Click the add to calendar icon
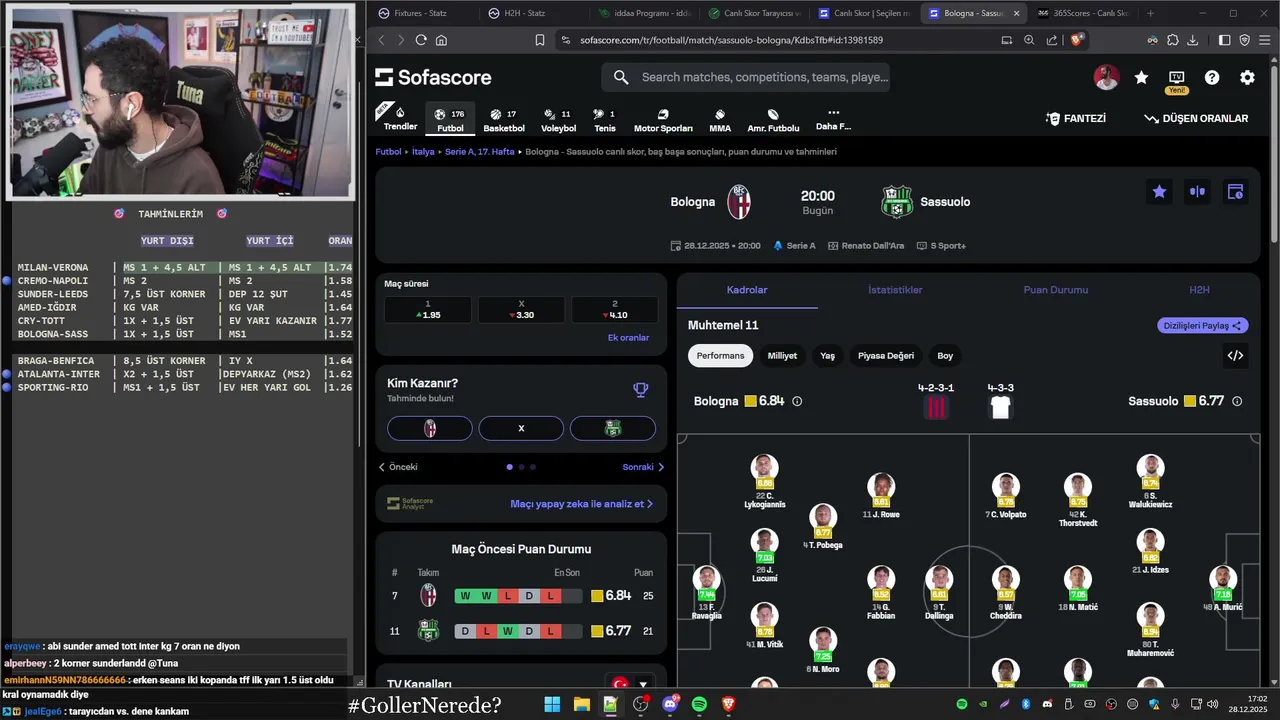Image resolution: width=1280 pixels, height=720 pixels. pos(1235,192)
